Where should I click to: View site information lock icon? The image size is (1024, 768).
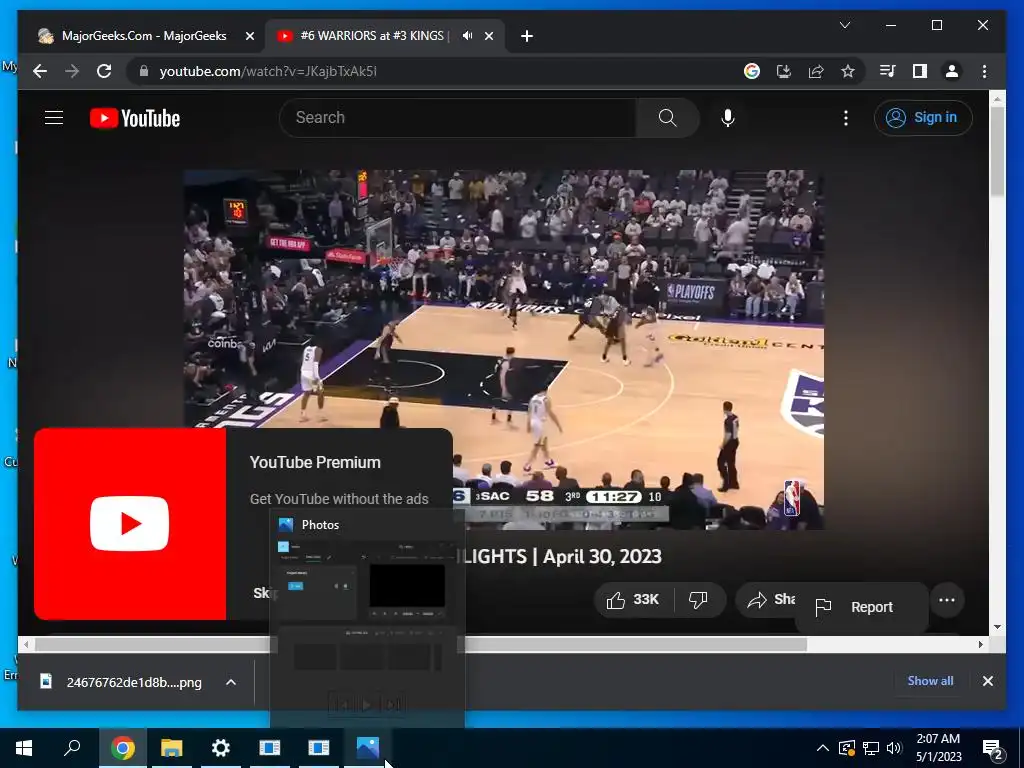(144, 71)
